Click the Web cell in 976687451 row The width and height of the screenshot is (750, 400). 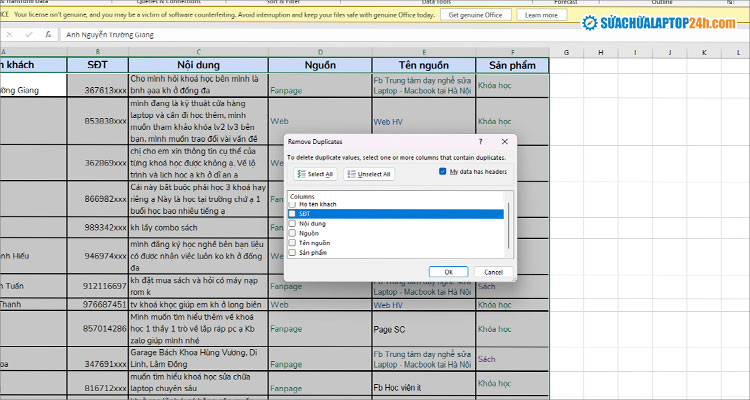(320, 304)
